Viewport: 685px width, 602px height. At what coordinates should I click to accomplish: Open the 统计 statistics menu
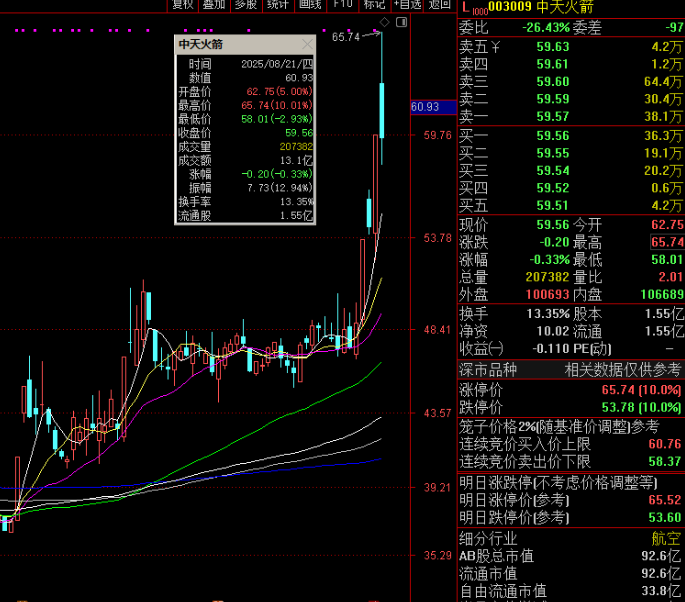[278, 5]
